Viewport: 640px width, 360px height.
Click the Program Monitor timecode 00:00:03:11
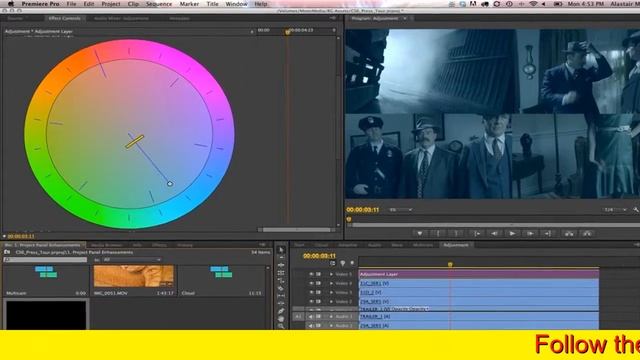[363, 210]
